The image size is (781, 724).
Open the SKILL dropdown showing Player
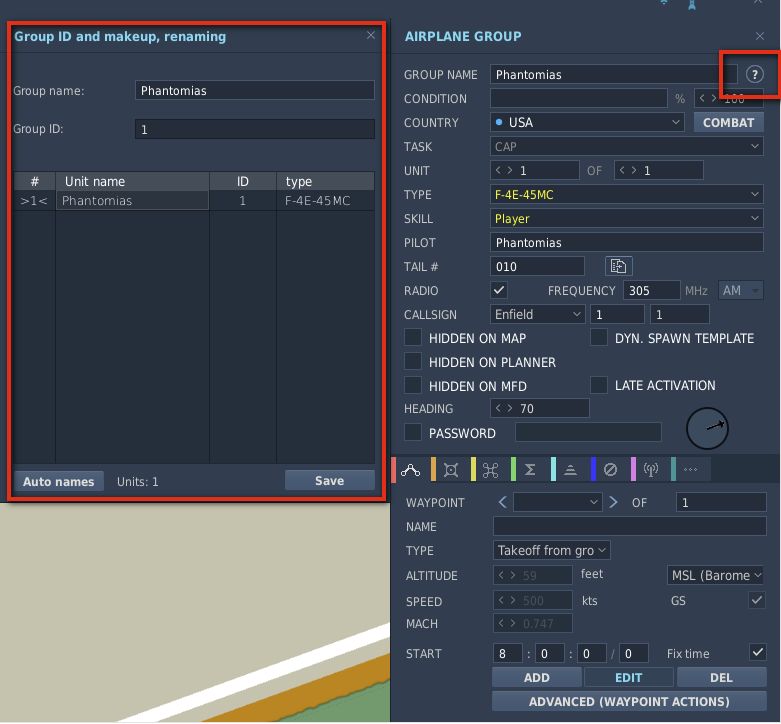[627, 218]
